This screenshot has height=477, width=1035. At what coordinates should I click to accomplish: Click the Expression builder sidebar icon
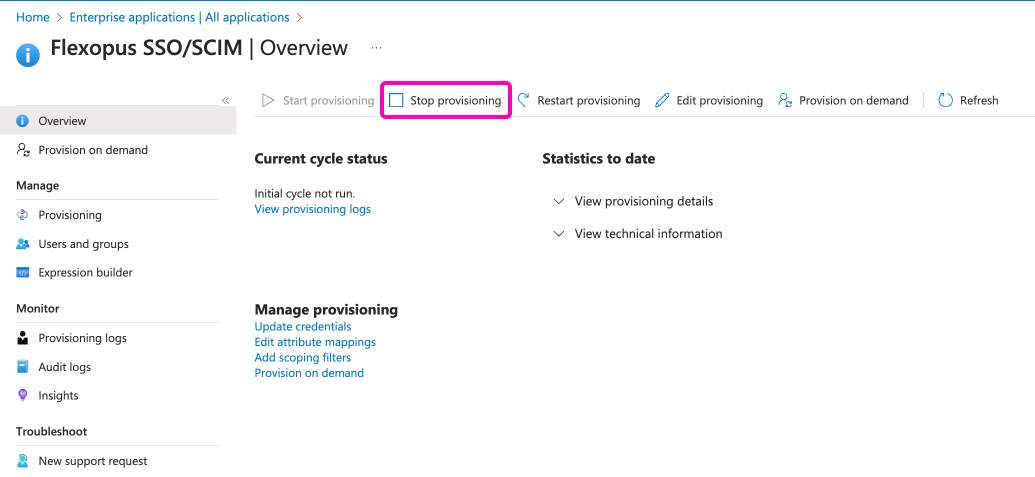[23, 272]
